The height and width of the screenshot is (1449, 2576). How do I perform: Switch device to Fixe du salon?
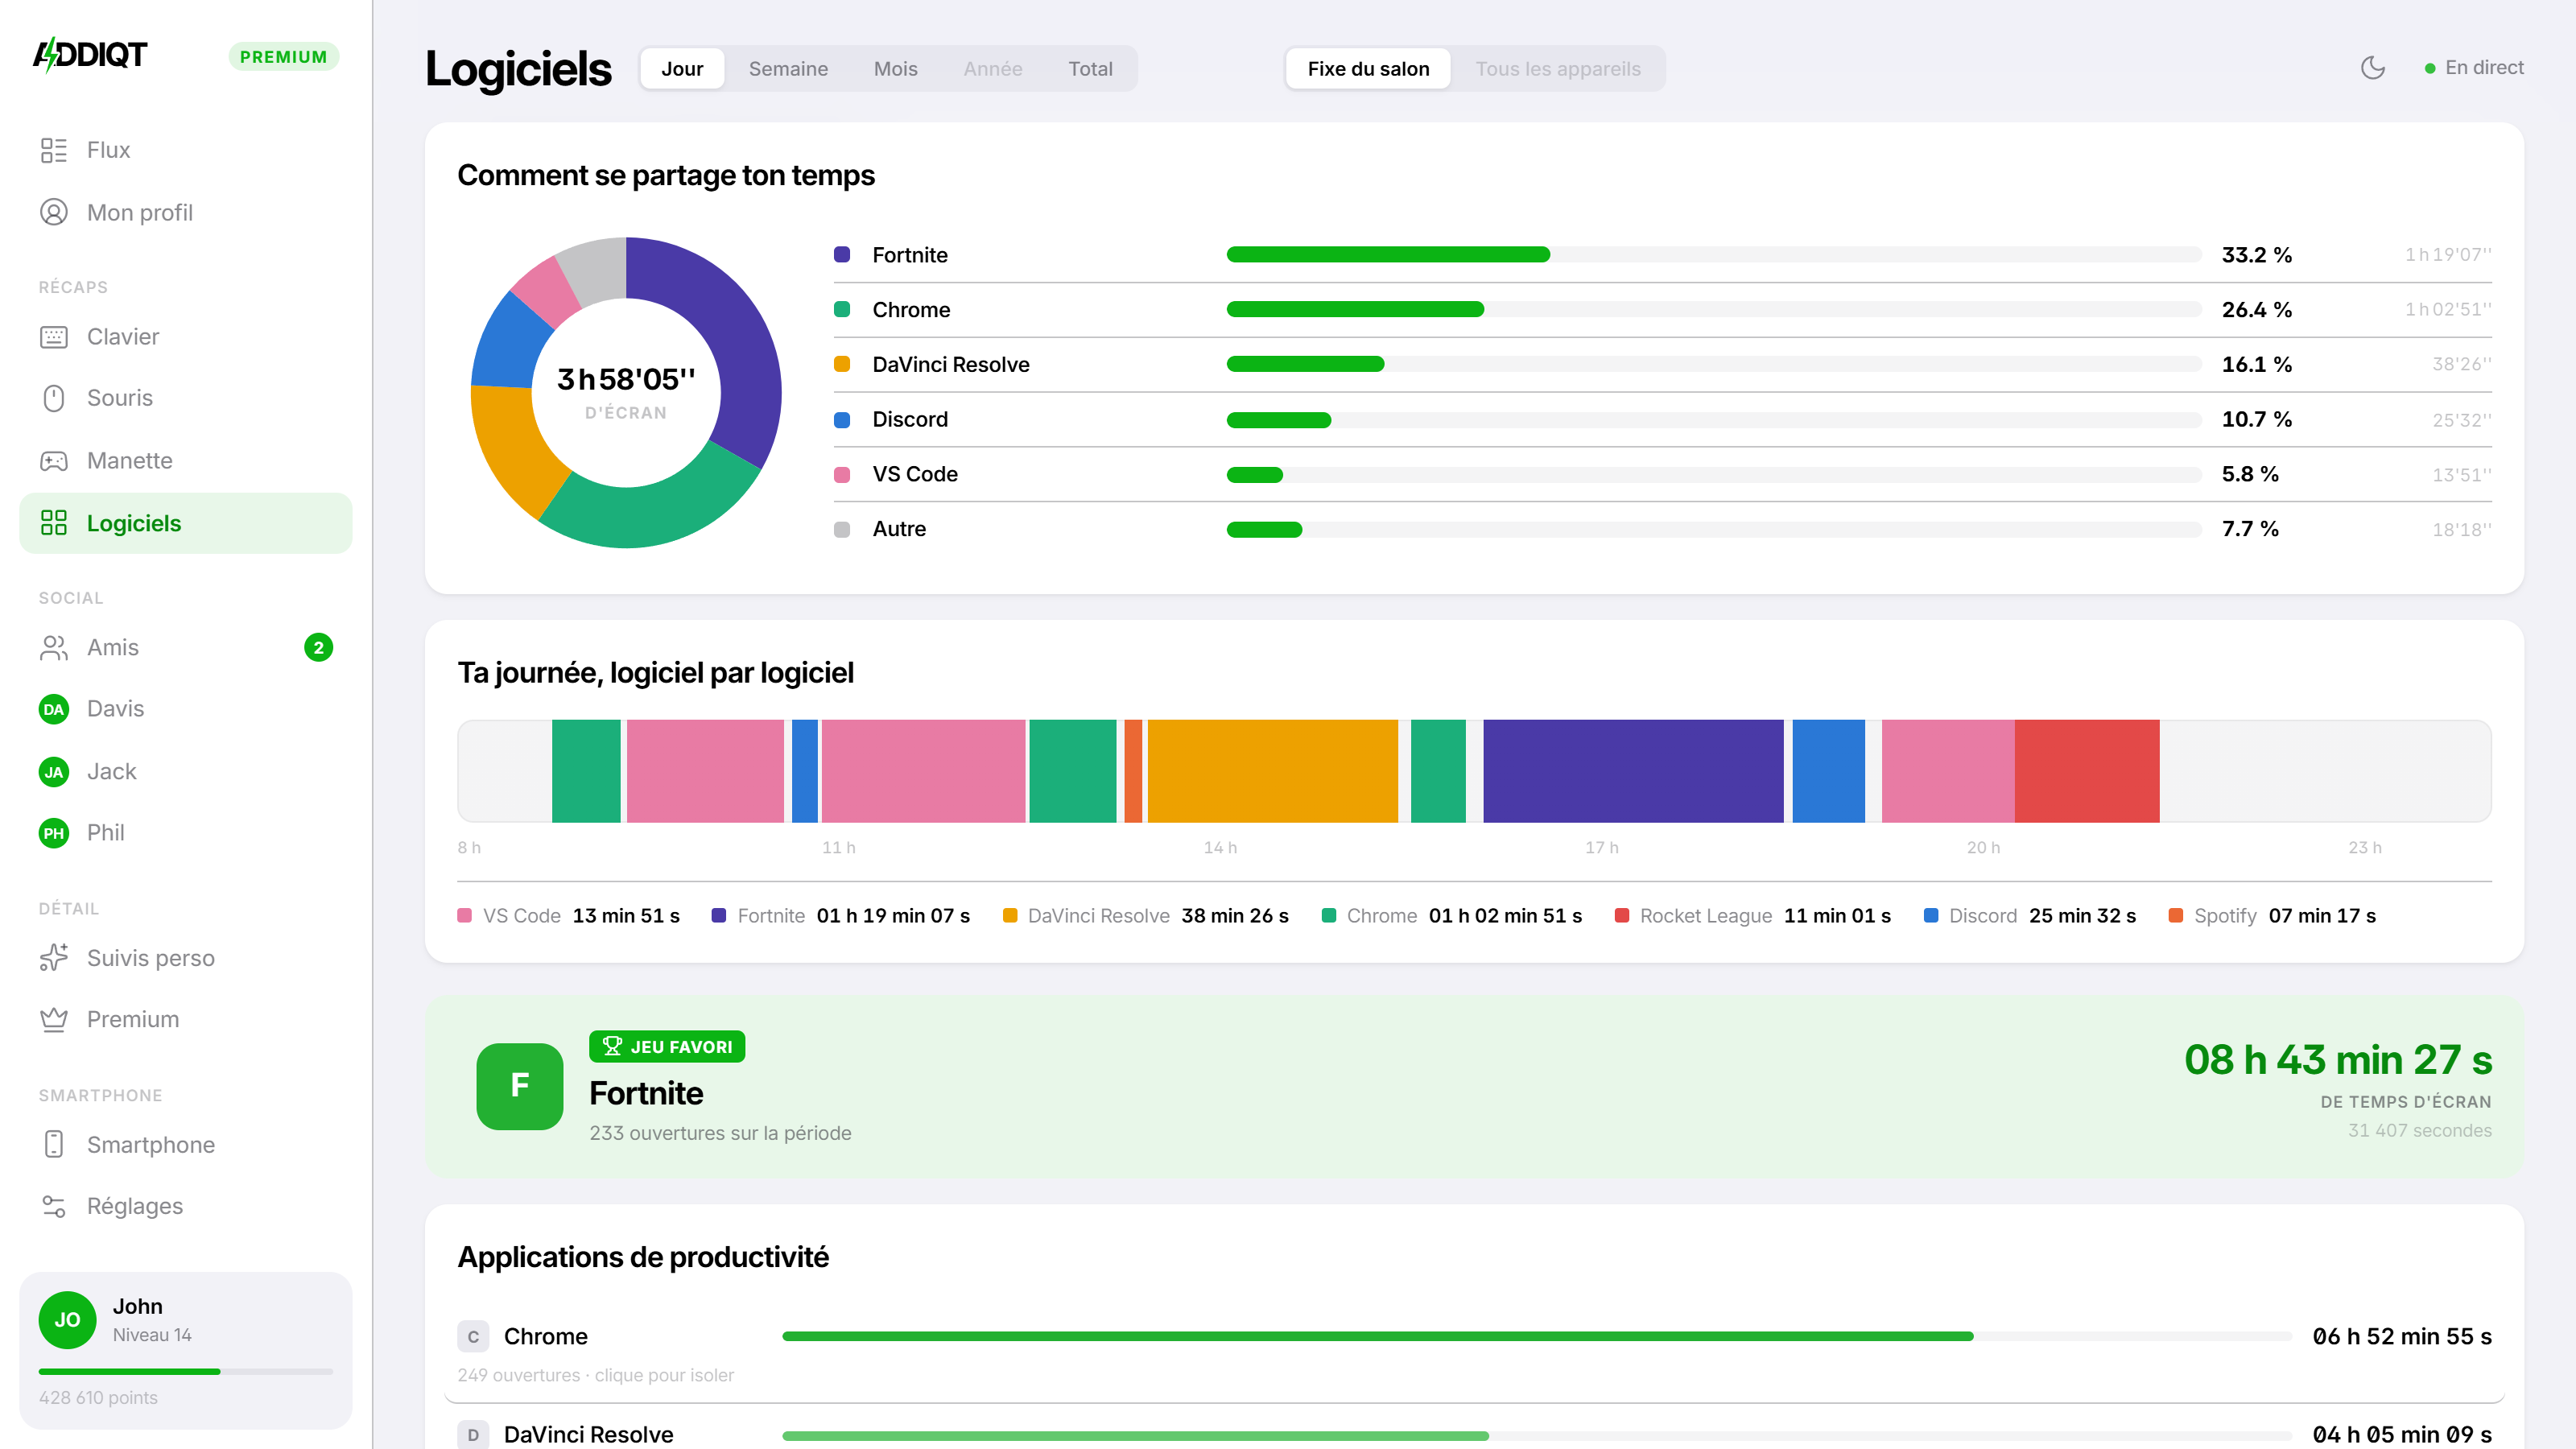pyautogui.click(x=1368, y=69)
